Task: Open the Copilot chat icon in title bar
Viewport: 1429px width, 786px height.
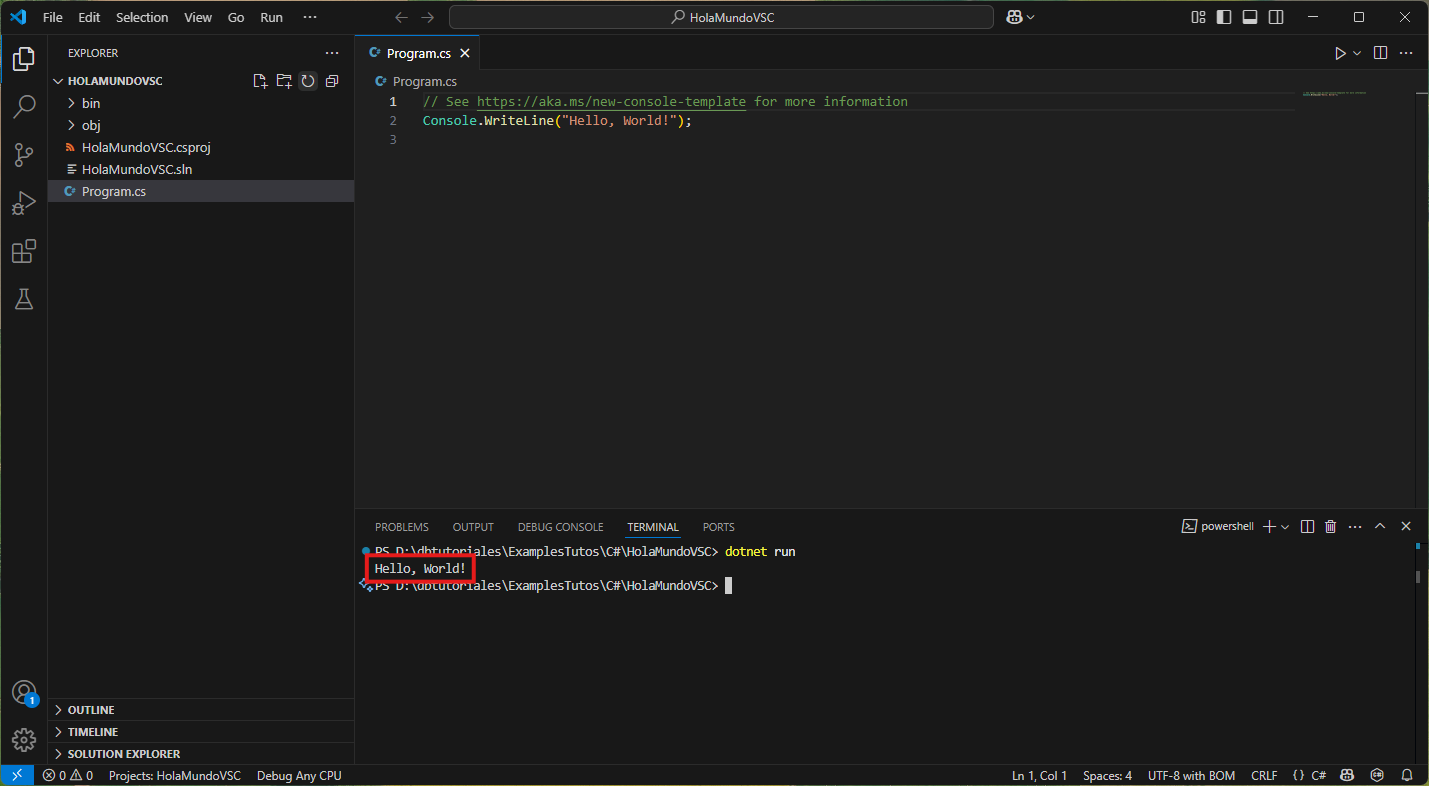Action: 1013,17
